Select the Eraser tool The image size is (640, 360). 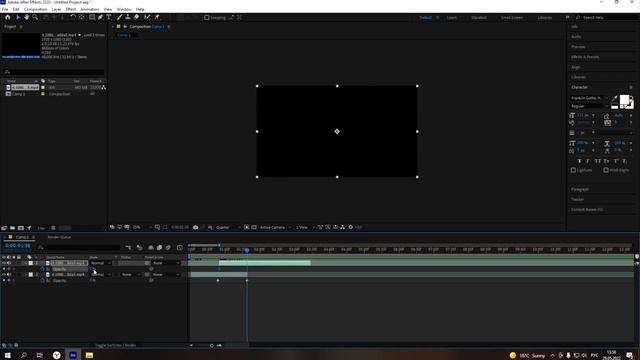pos(136,17)
